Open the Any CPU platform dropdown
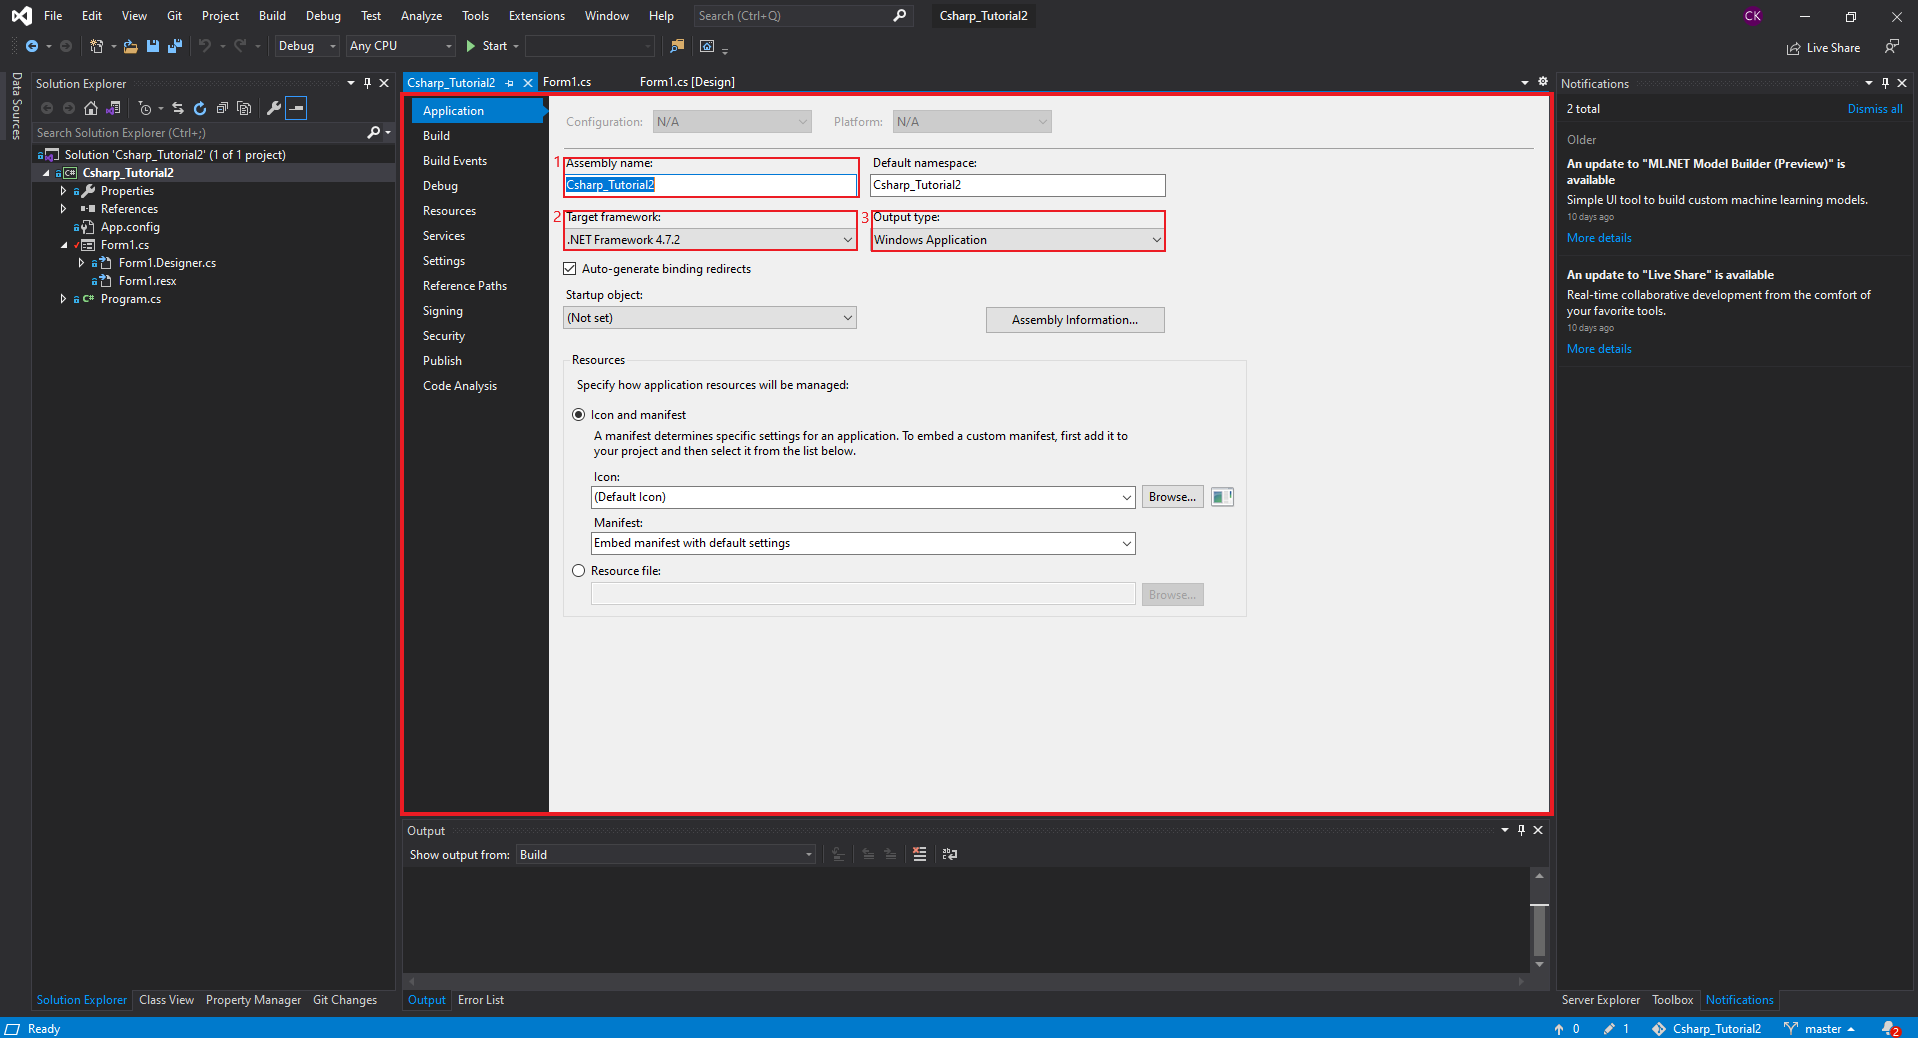 tap(400, 46)
